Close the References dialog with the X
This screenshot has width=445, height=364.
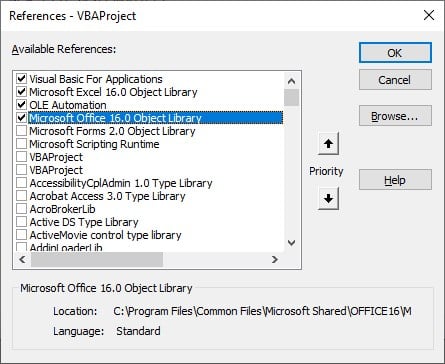tap(429, 15)
